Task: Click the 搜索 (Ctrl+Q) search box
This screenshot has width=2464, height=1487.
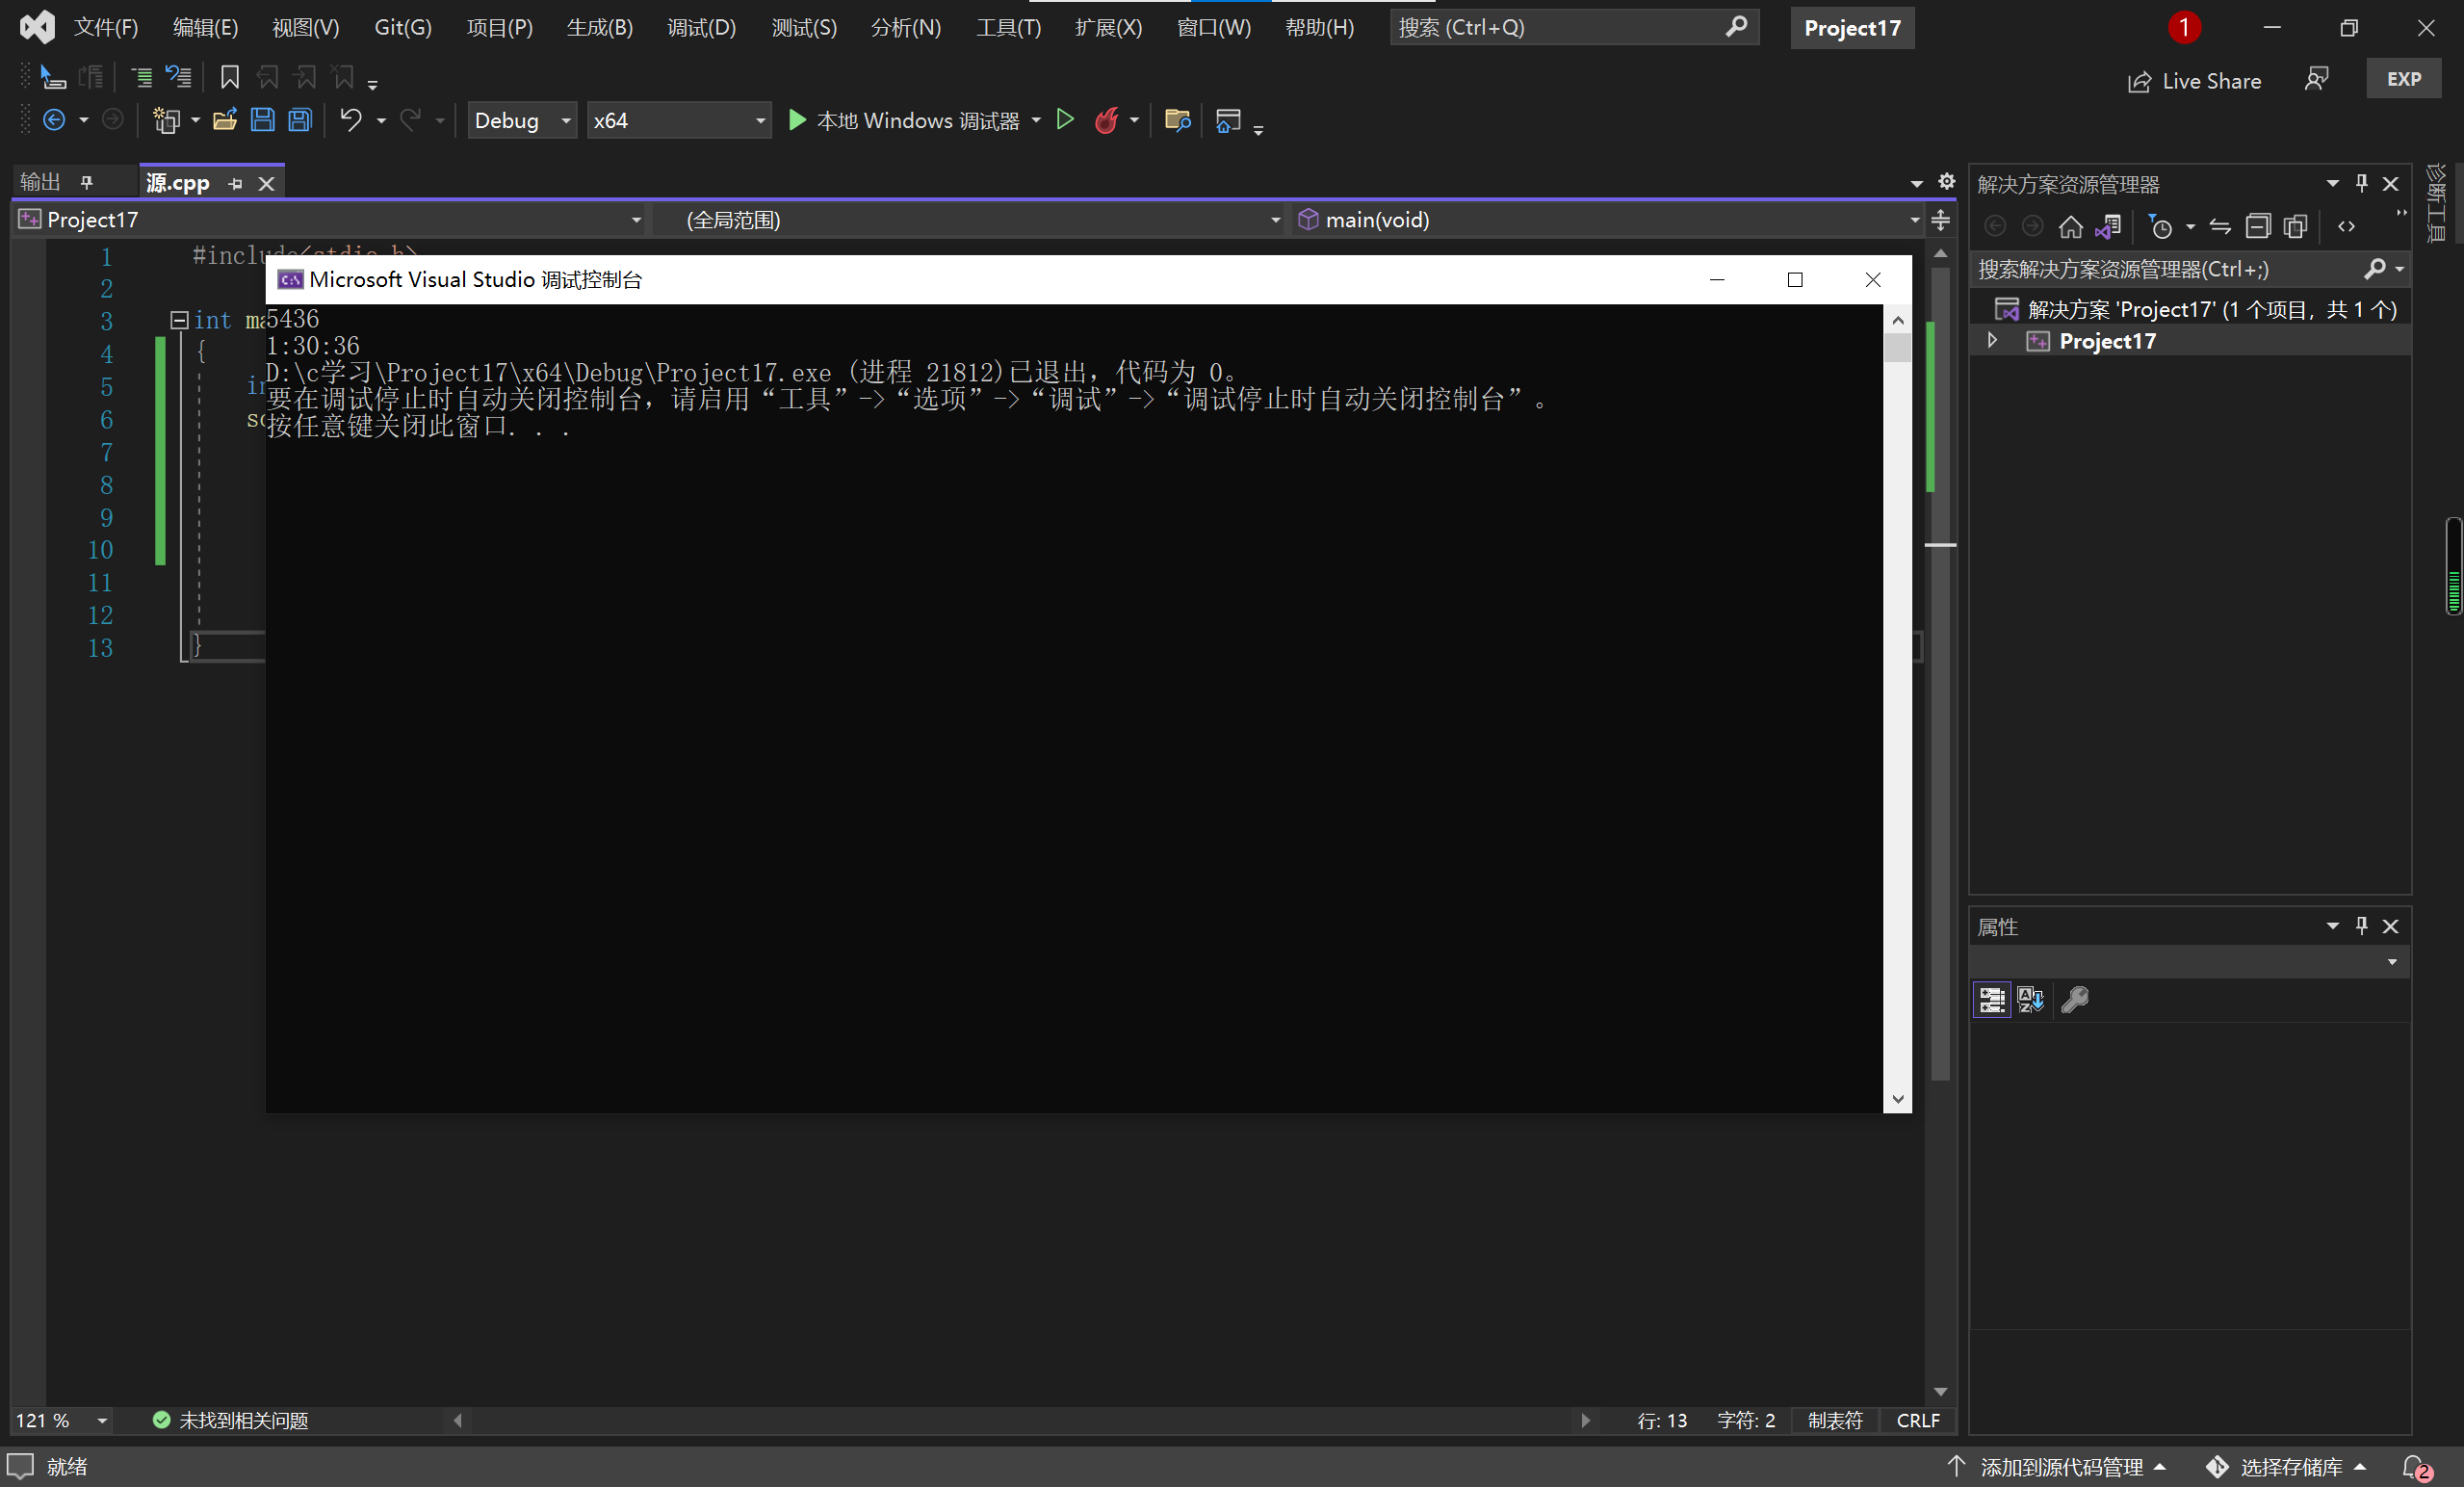Action: click(1560, 28)
